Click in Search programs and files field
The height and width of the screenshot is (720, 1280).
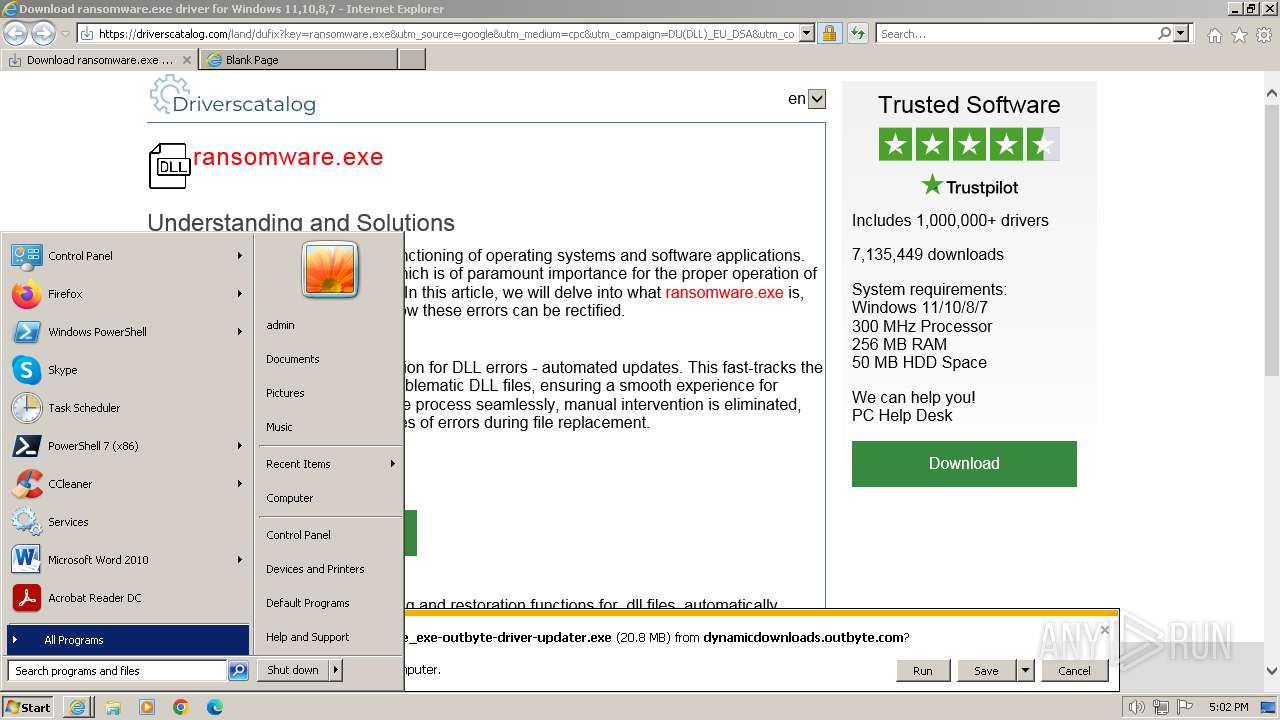117,671
